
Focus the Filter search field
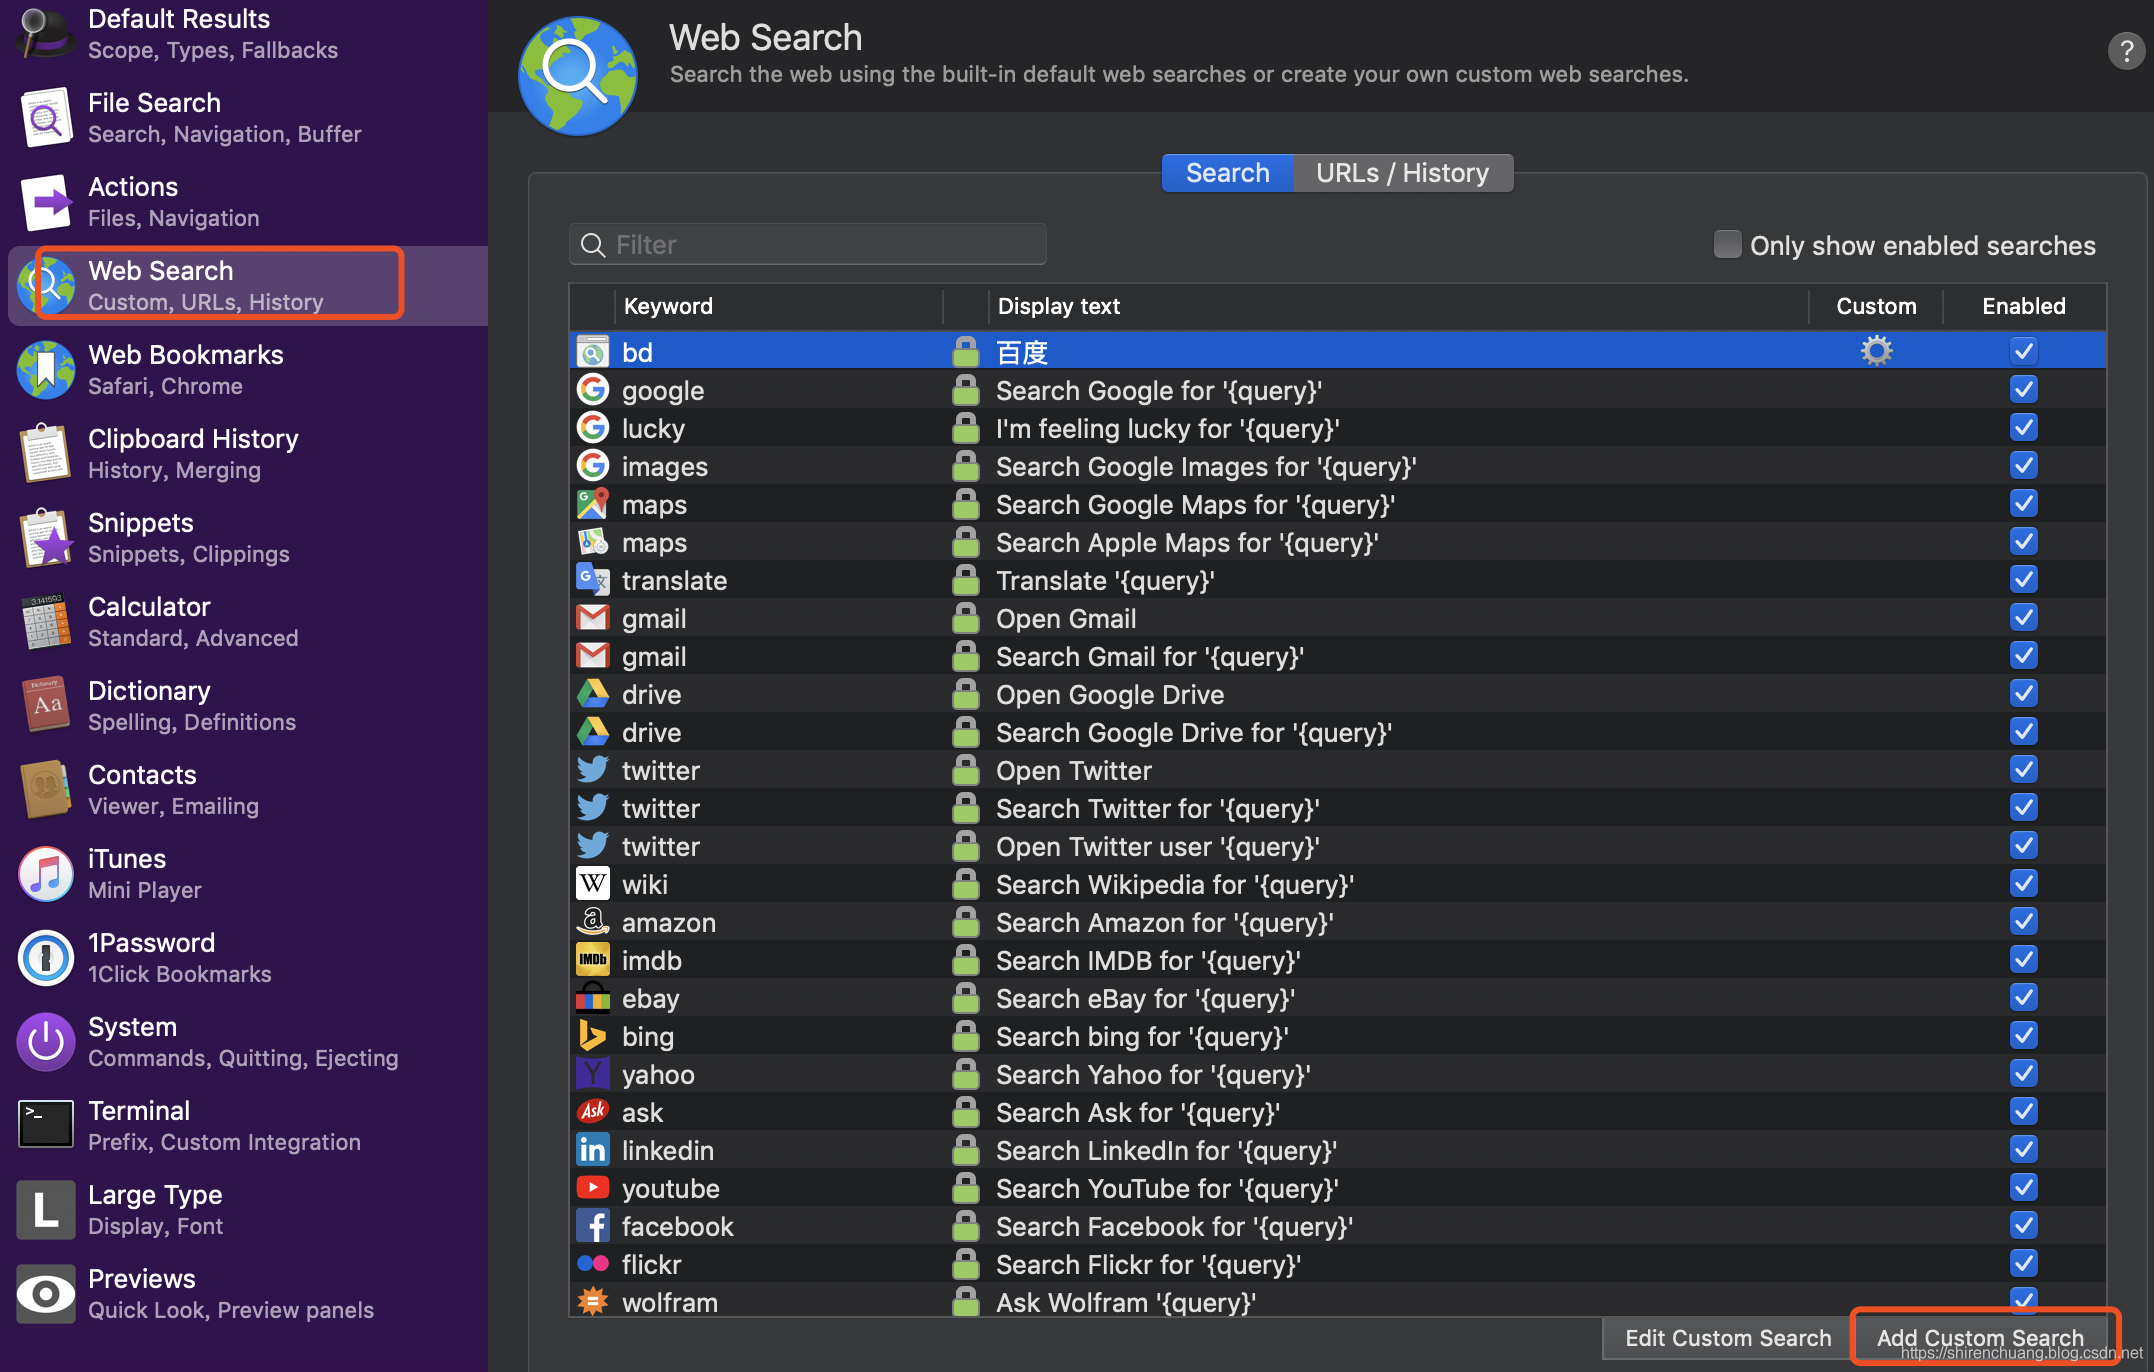pos(808,245)
